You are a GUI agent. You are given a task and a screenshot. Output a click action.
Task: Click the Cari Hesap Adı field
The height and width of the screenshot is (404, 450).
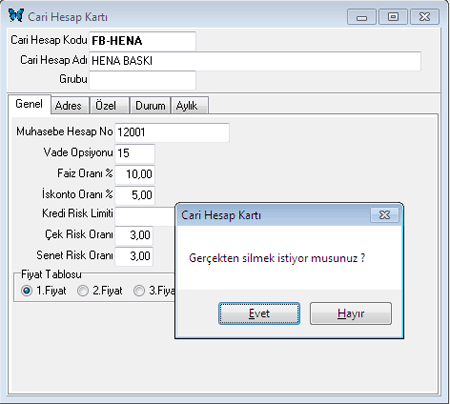pyautogui.click(x=255, y=61)
